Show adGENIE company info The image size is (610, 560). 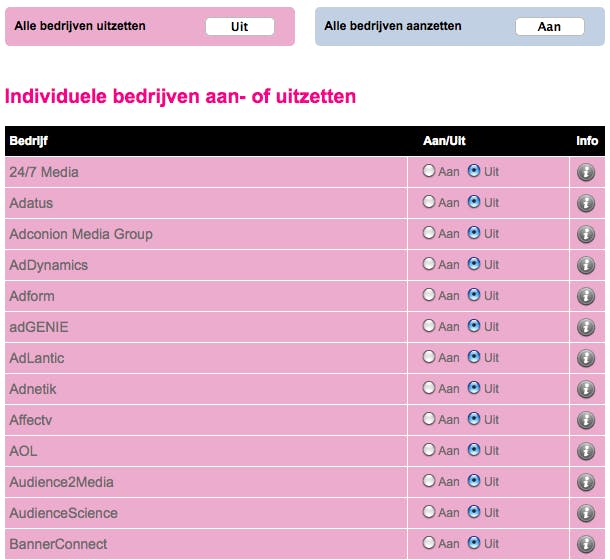(x=585, y=327)
